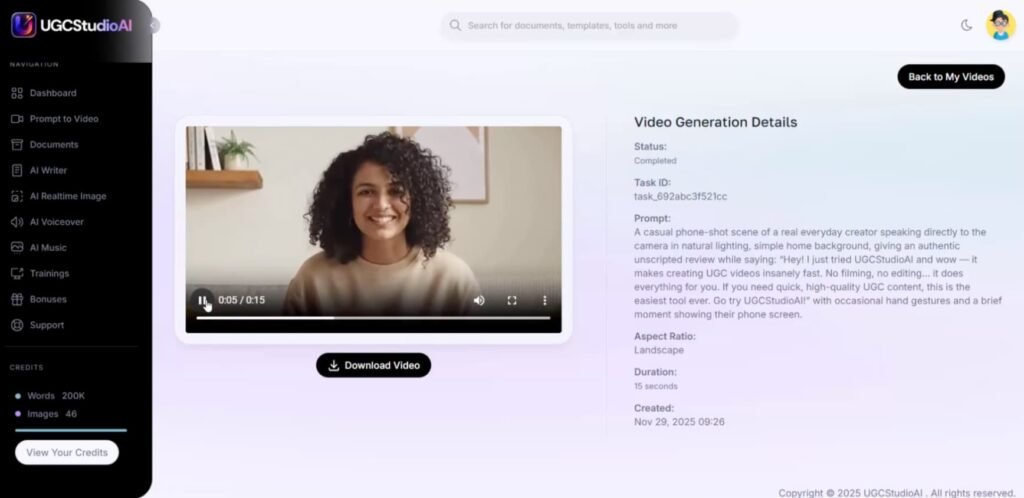Viewport: 1024px width, 498px height.
Task: Open video player more options menu
Action: click(545, 300)
